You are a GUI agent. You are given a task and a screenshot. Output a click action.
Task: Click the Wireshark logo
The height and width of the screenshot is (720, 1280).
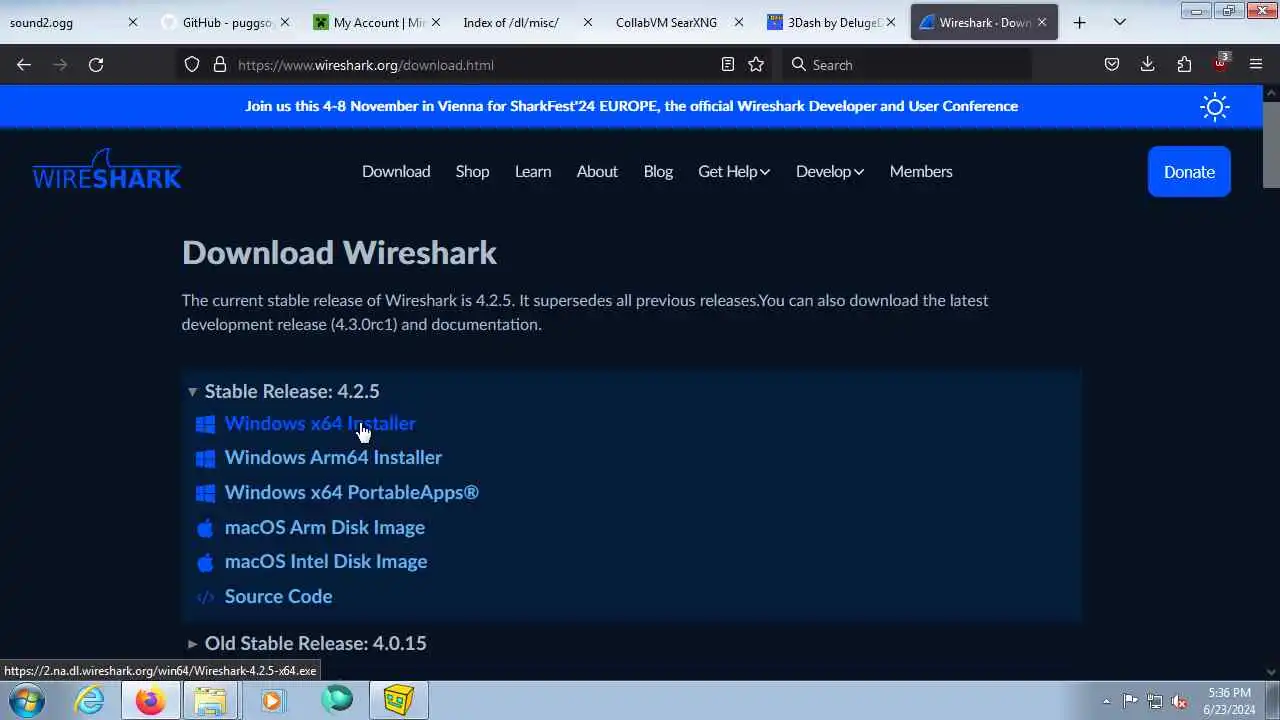click(x=107, y=170)
